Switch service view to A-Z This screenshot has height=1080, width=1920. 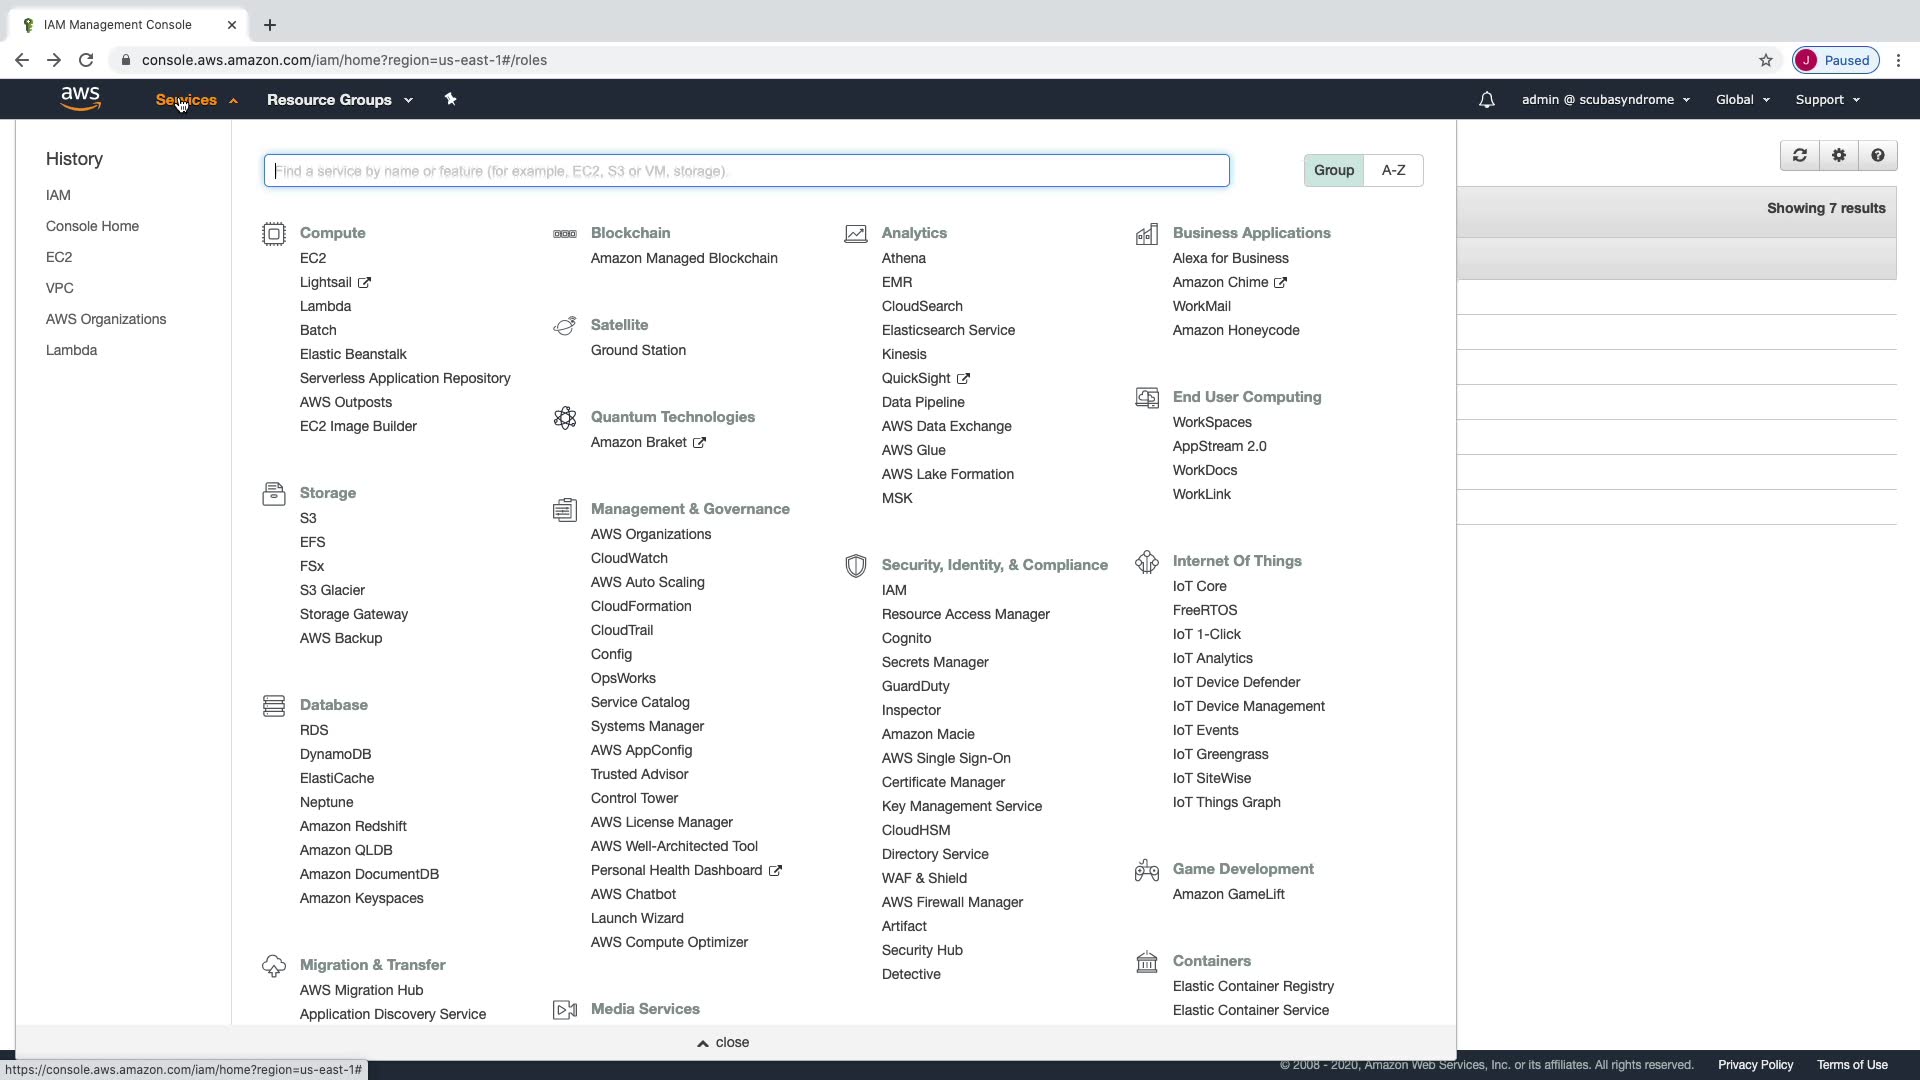click(1393, 170)
